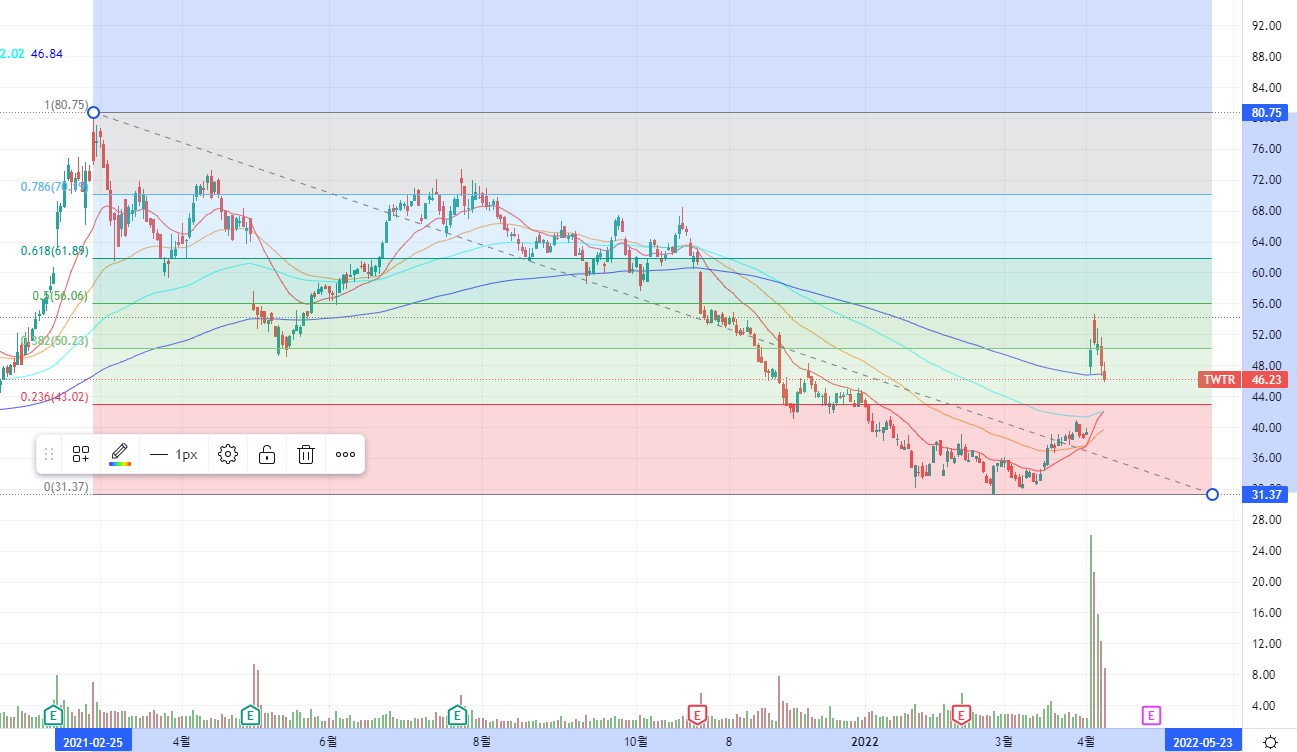The width and height of the screenshot is (1297, 752).
Task: Click the 3월 label on time axis
Action: [1005, 742]
